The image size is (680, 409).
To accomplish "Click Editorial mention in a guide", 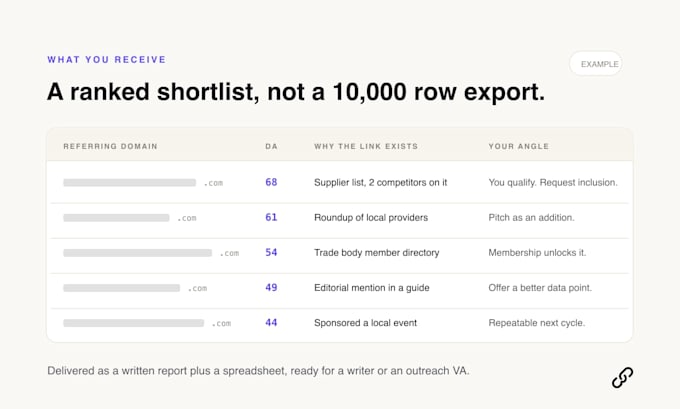I will 372,288.
